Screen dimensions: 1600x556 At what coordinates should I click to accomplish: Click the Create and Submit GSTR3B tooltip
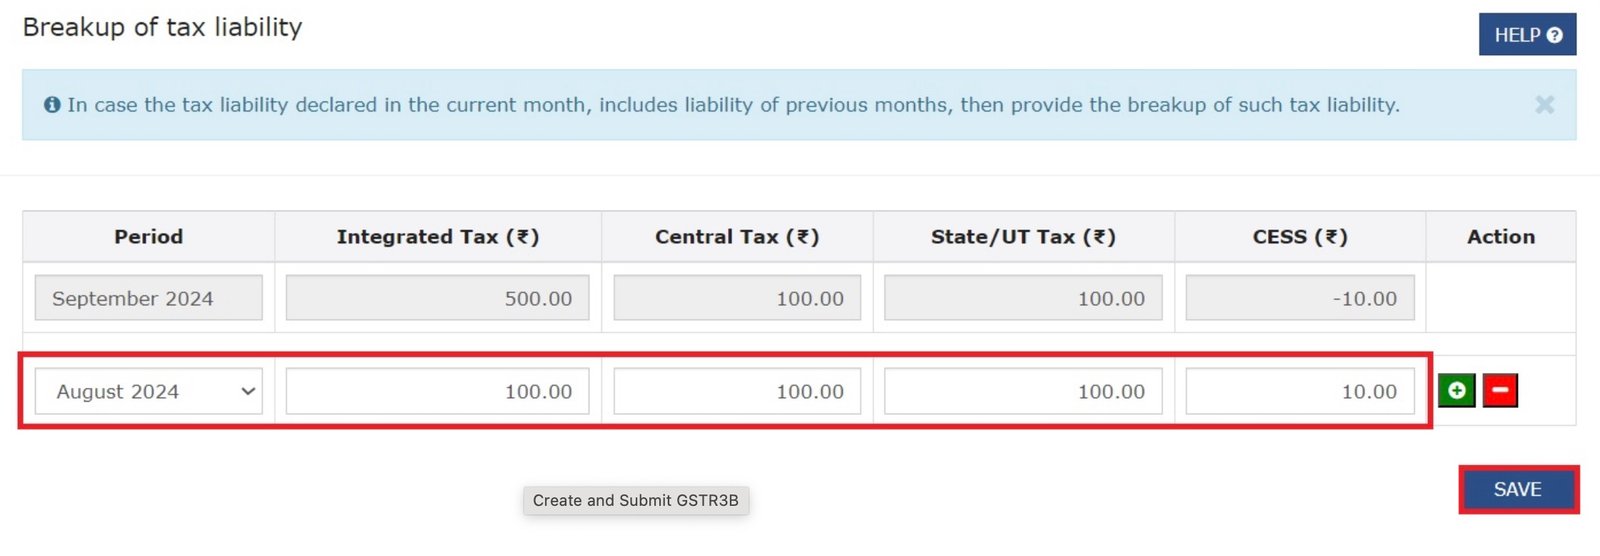[x=636, y=501]
